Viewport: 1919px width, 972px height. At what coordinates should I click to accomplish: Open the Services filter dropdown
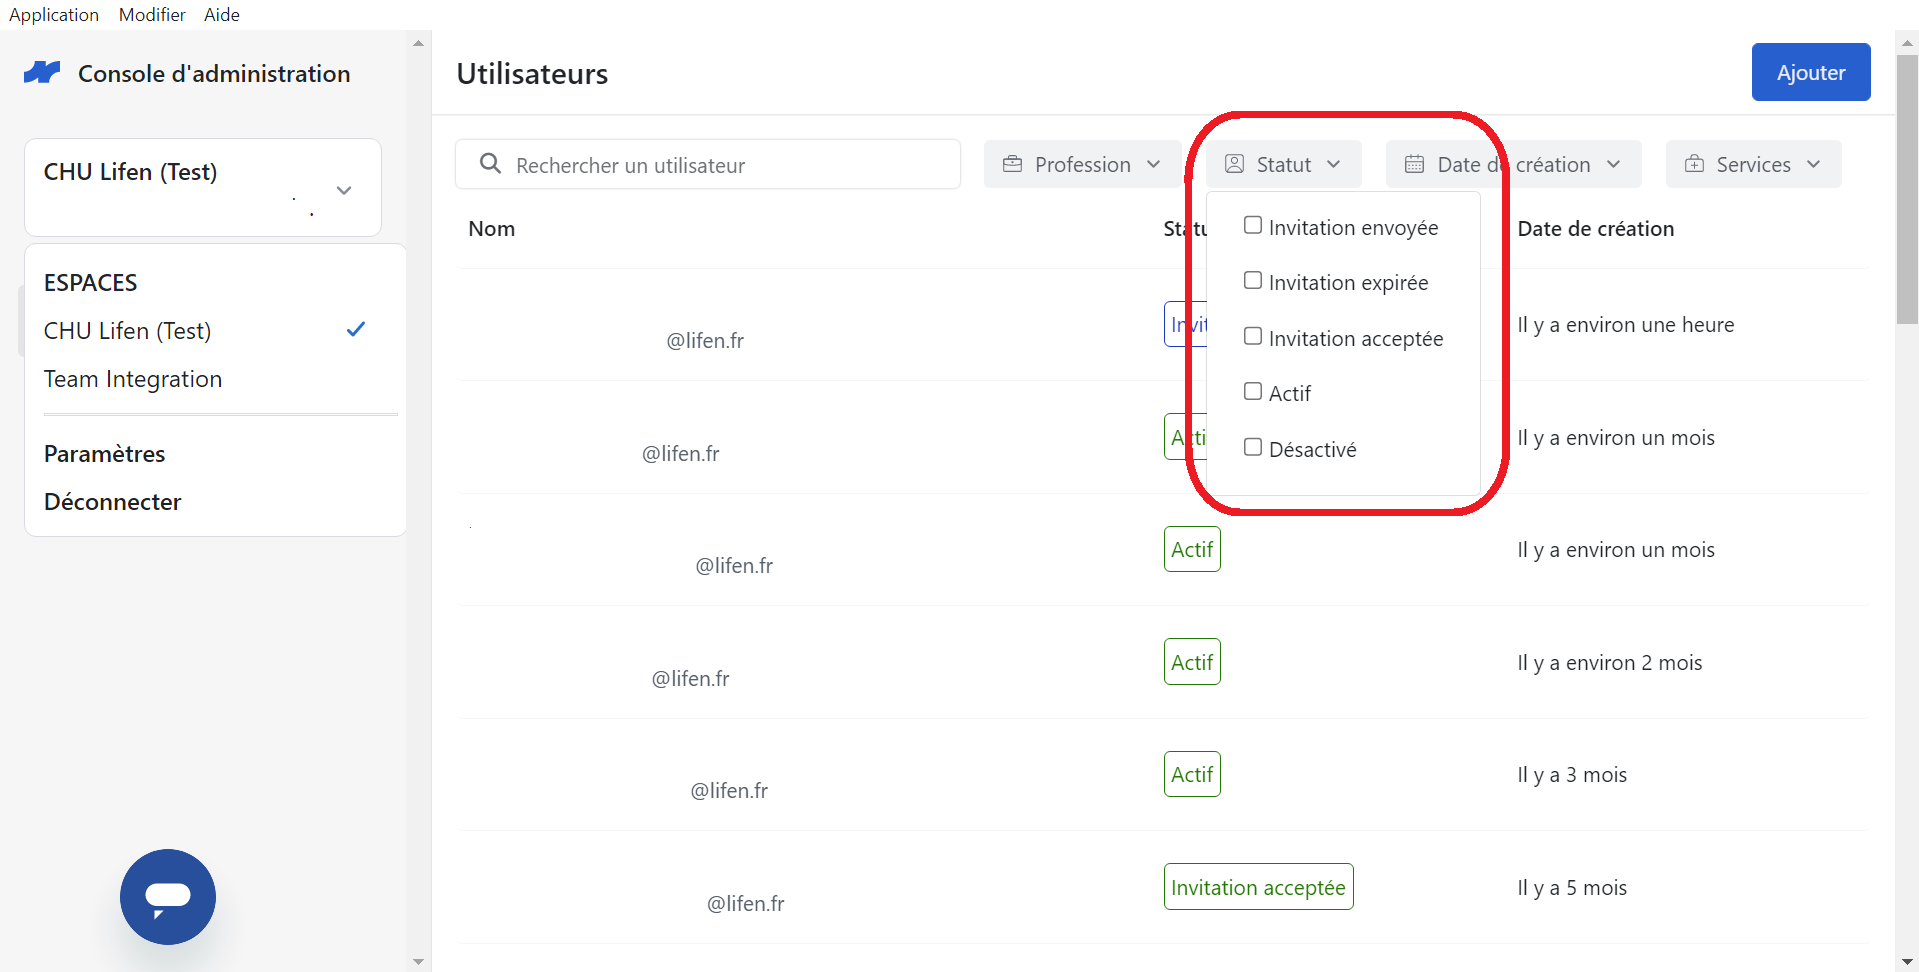tap(1753, 164)
